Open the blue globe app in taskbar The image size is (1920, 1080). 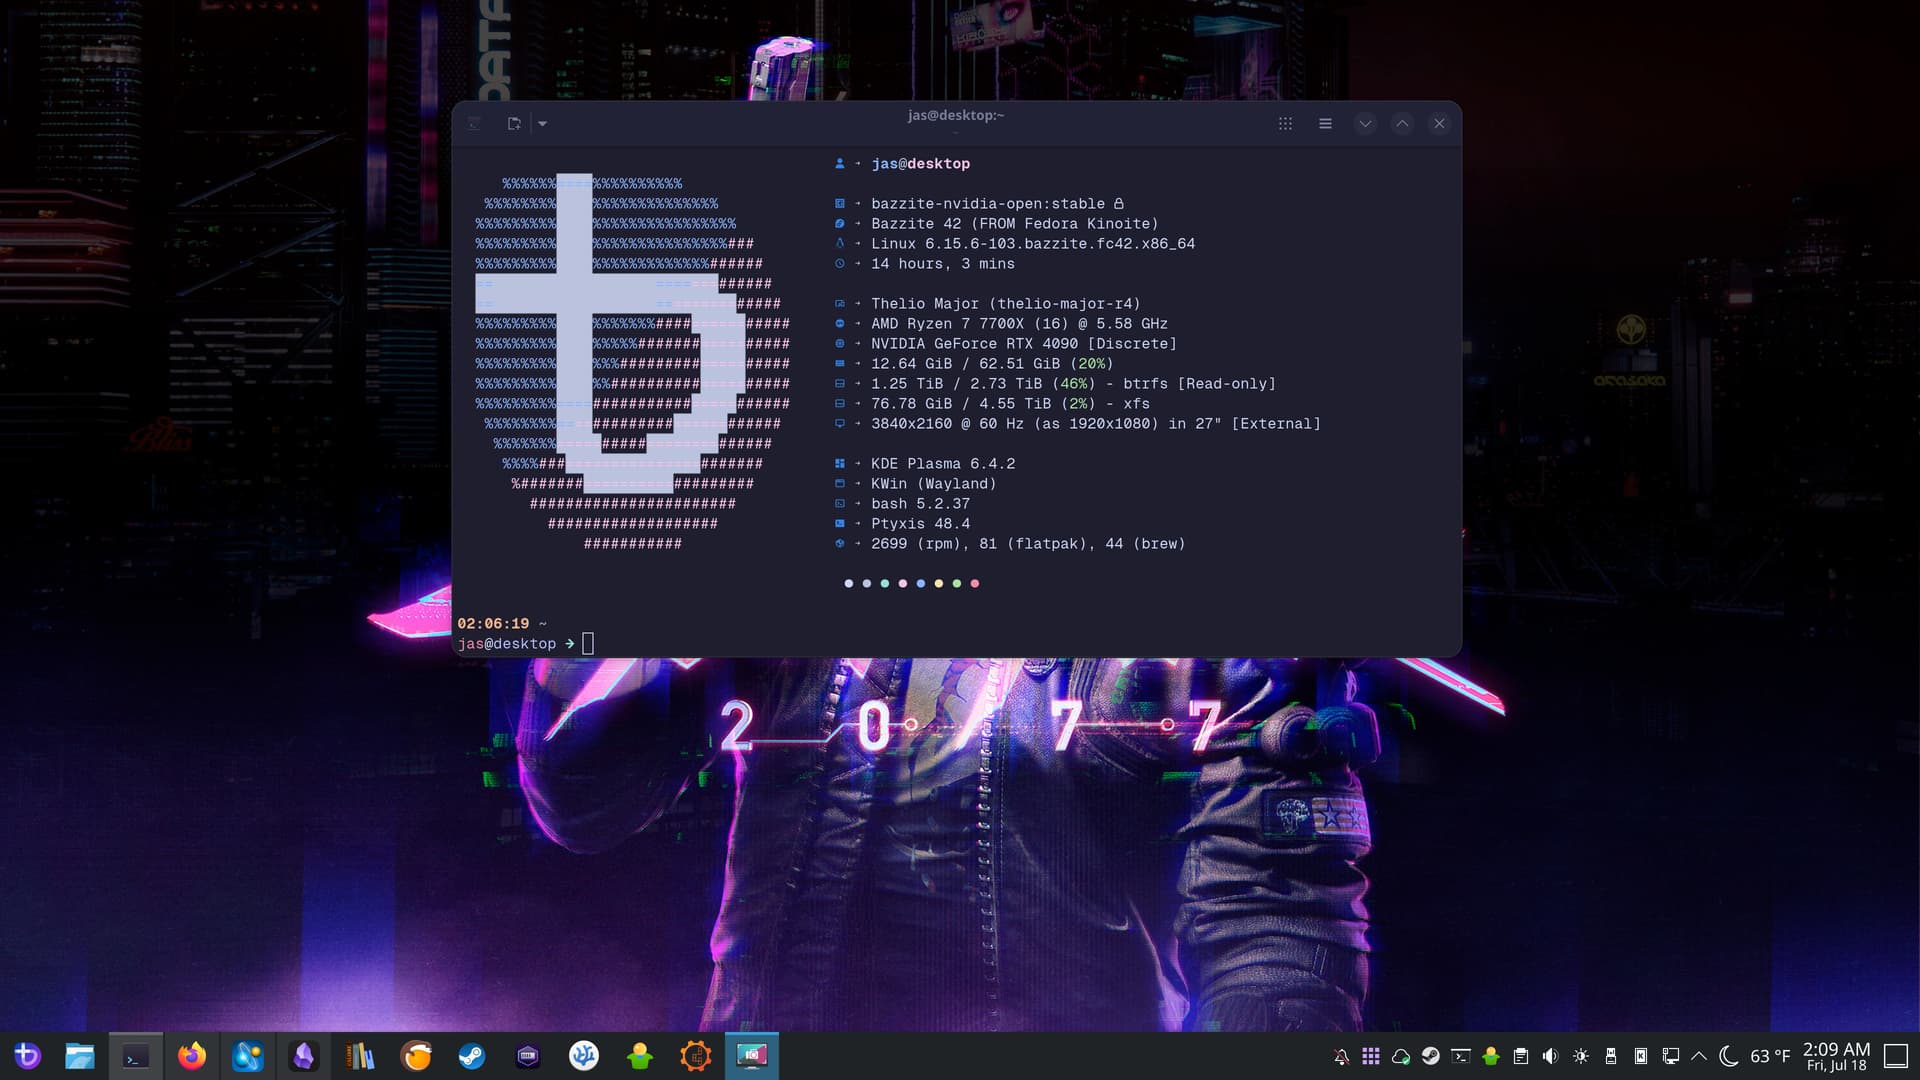pyautogui.click(x=248, y=1056)
